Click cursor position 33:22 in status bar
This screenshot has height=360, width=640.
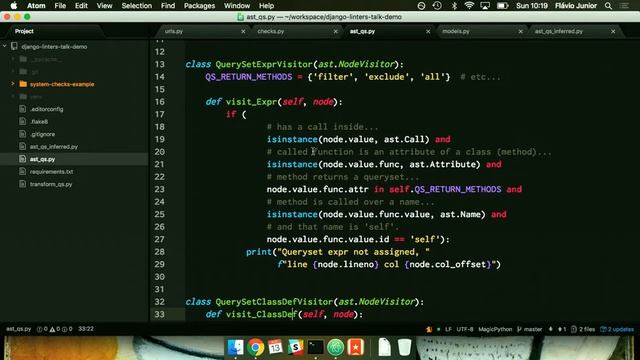tap(86, 329)
